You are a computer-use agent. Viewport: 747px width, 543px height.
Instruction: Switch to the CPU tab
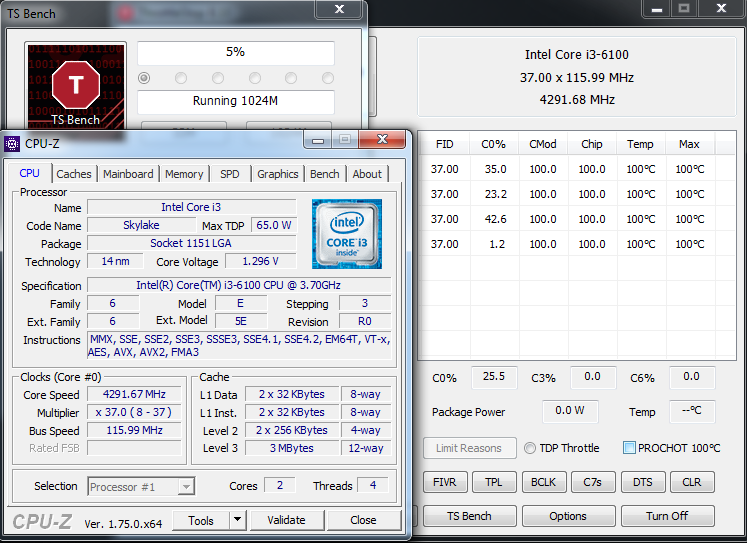(x=30, y=173)
